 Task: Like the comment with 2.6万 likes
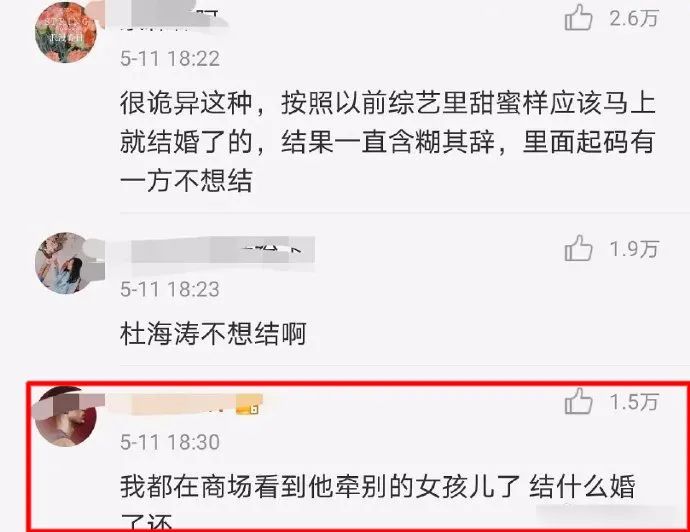click(x=578, y=18)
